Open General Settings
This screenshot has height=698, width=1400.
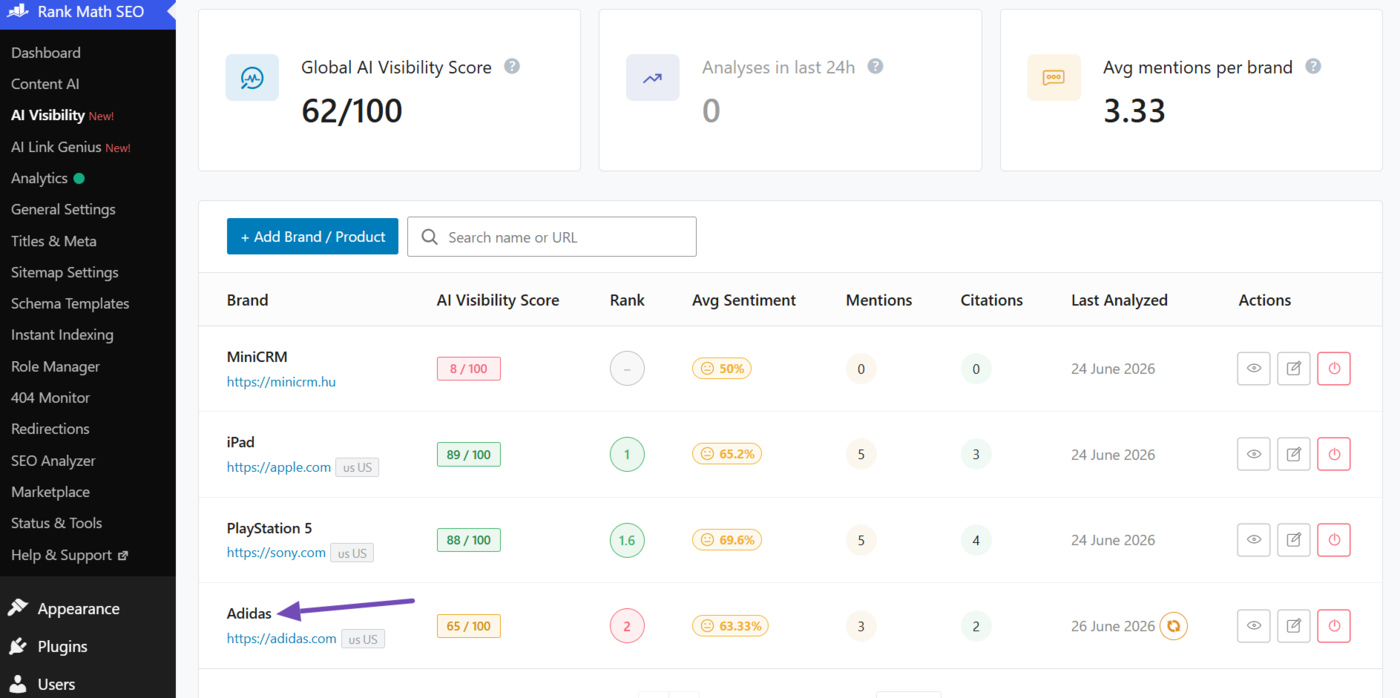(63, 209)
